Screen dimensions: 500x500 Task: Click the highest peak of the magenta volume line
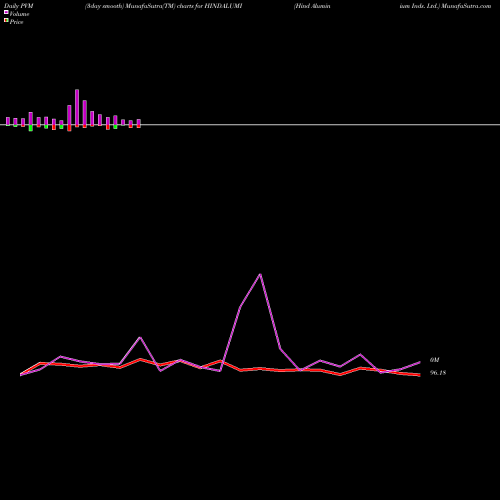pos(260,274)
